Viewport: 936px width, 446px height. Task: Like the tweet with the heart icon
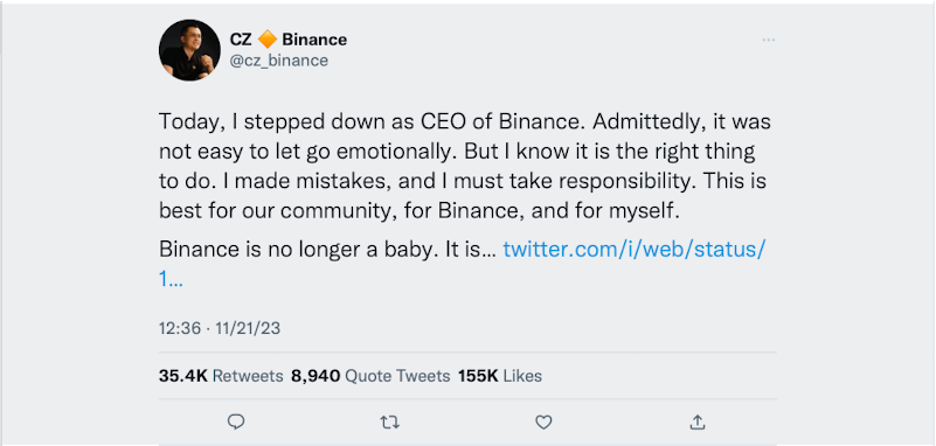[x=544, y=421]
